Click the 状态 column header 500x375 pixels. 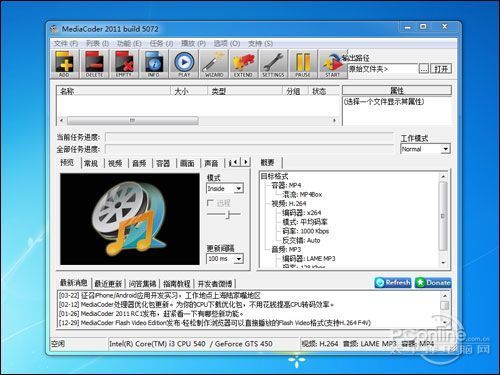[x=323, y=91]
